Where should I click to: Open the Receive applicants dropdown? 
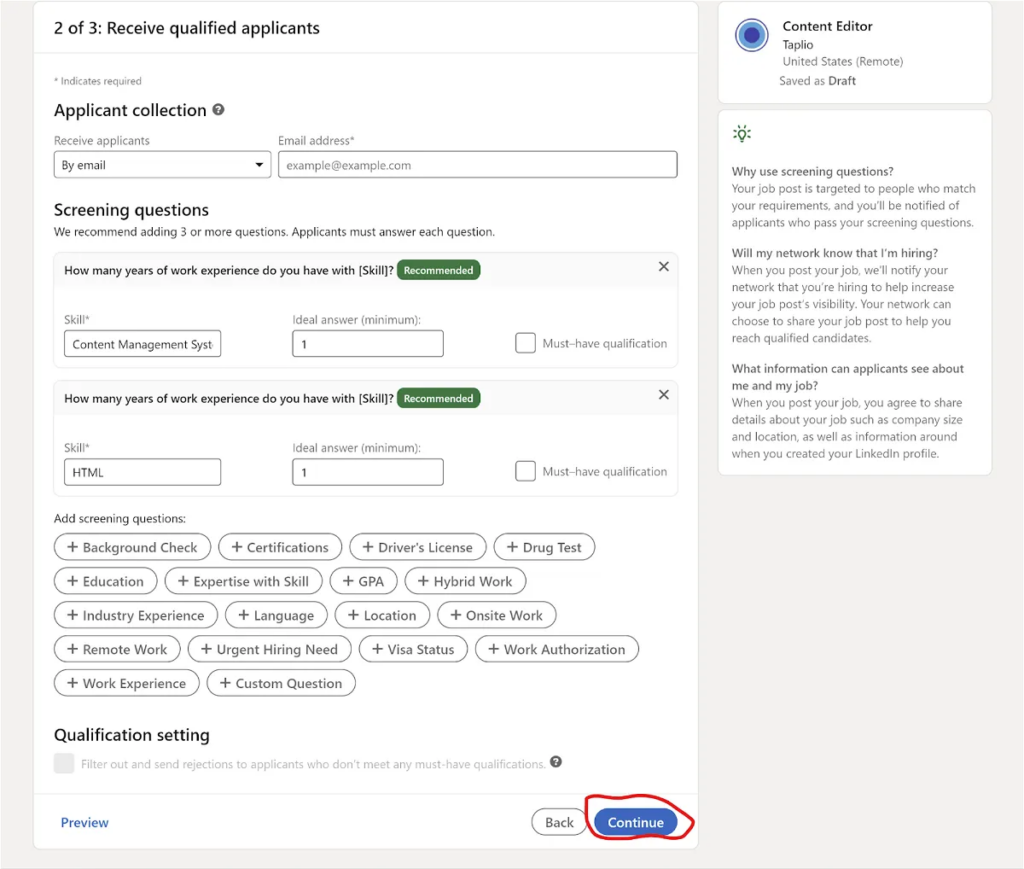(x=162, y=165)
